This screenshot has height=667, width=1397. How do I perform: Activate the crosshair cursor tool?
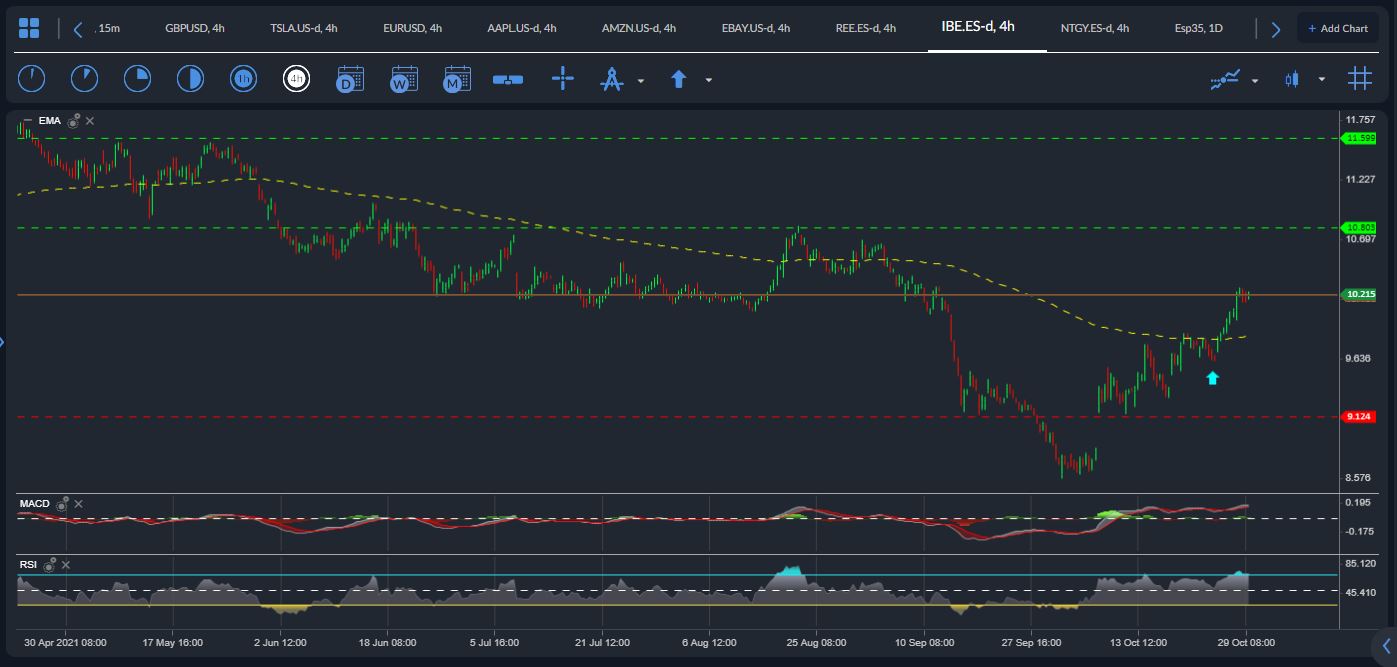[x=563, y=78]
